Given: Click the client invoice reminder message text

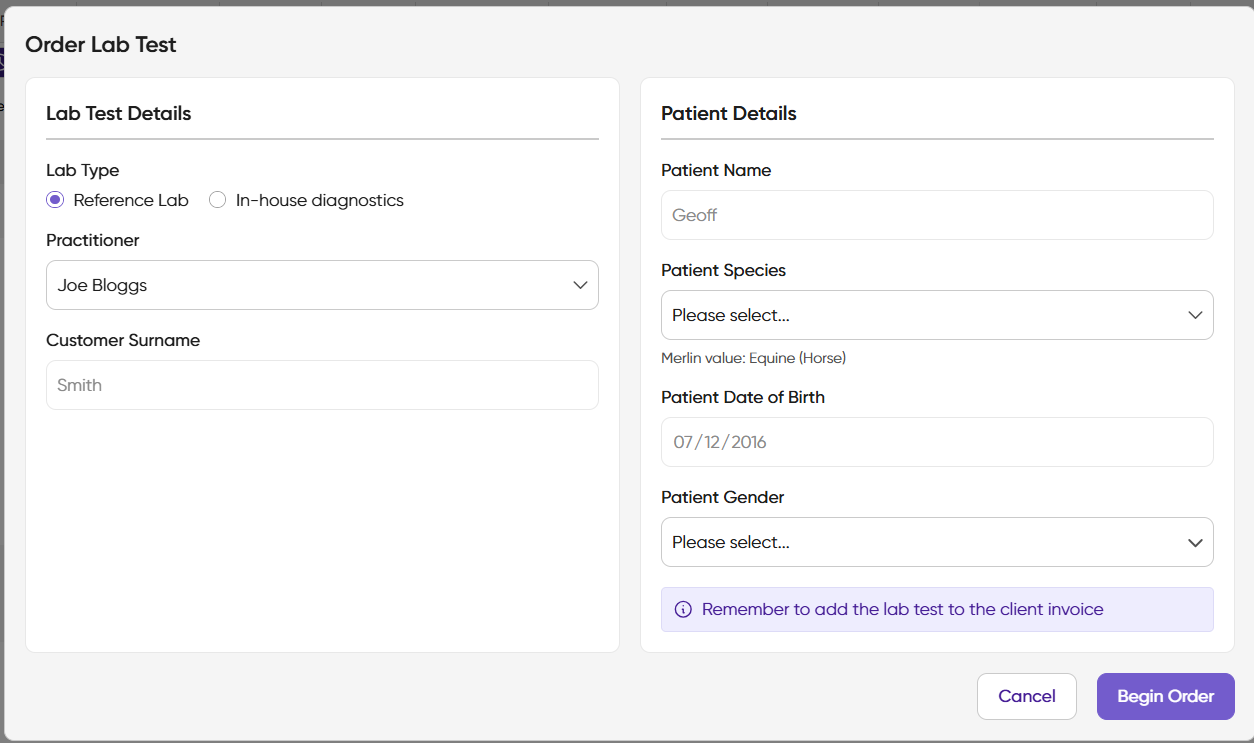Looking at the screenshot, I should 902,609.
